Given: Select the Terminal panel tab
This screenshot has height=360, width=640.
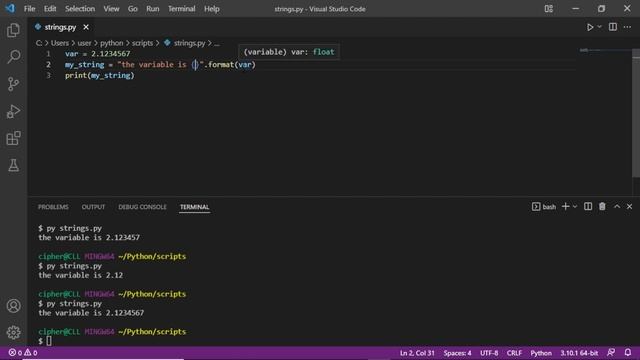Looking at the screenshot, I should click(195, 207).
